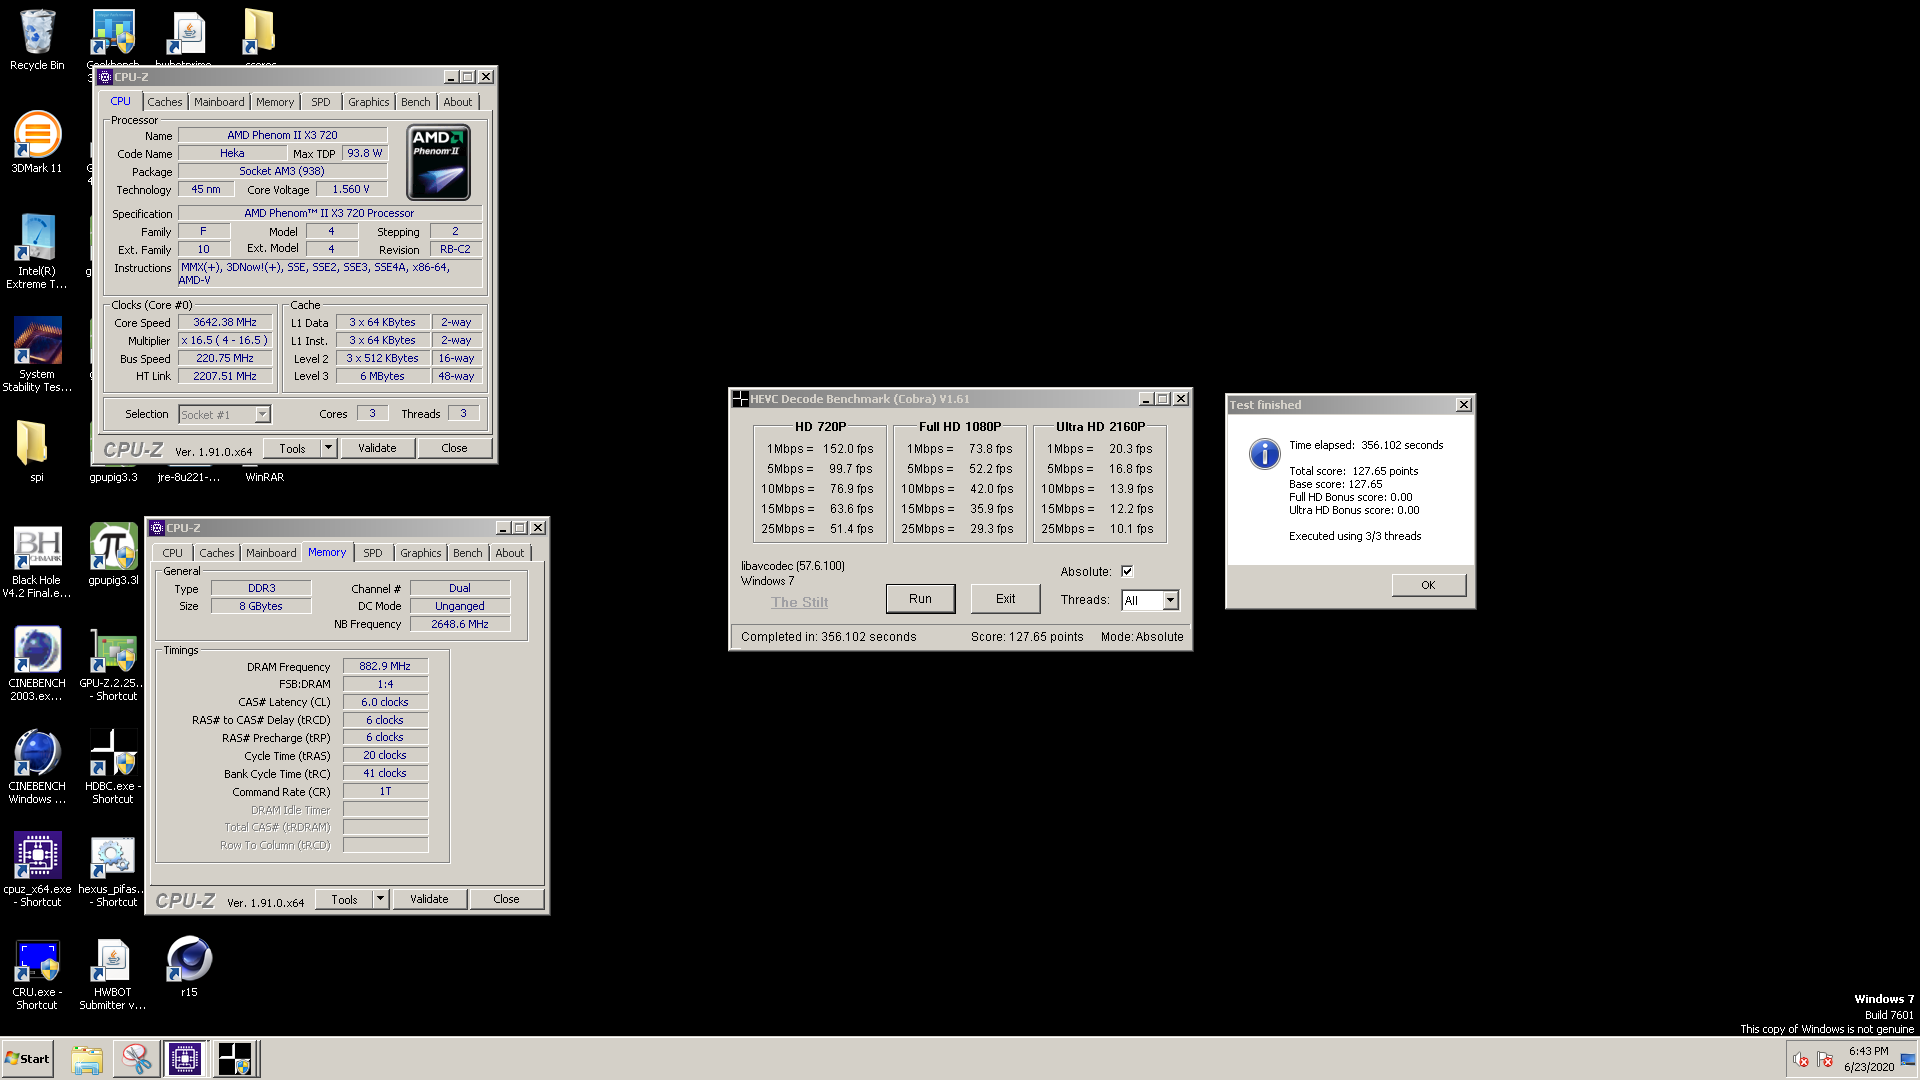The height and width of the screenshot is (1080, 1920).
Task: Expand Tools dropdown arrow in lower CPU-Z
Action: 380,899
